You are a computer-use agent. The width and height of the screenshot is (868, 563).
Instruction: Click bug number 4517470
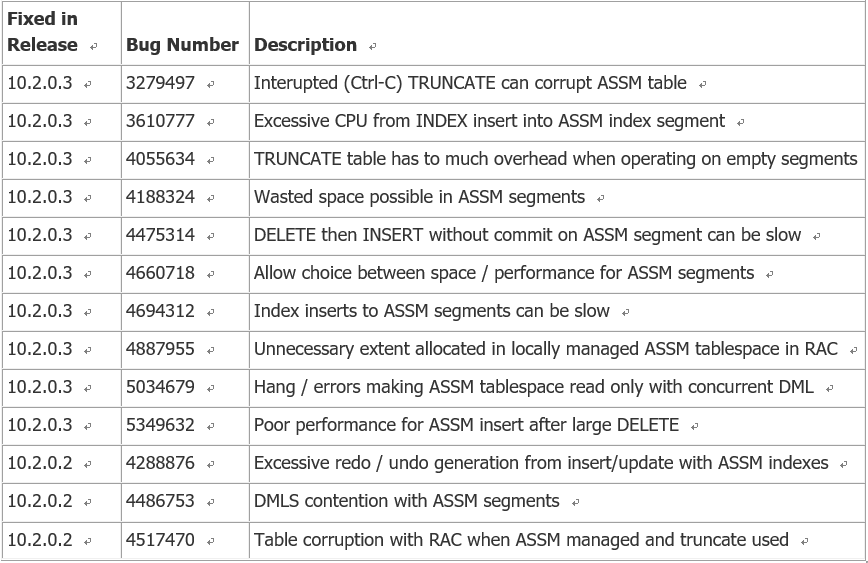point(160,540)
